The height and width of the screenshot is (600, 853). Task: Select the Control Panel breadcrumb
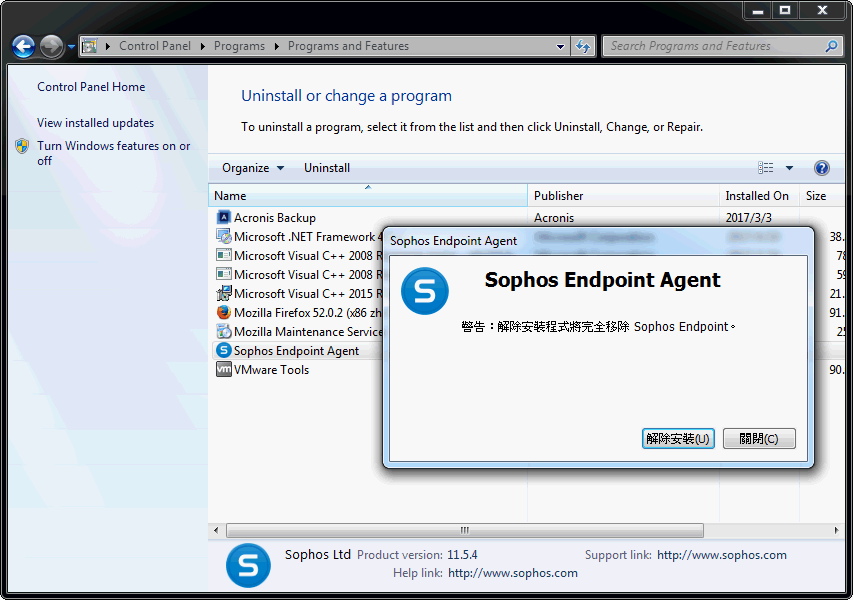coord(154,46)
